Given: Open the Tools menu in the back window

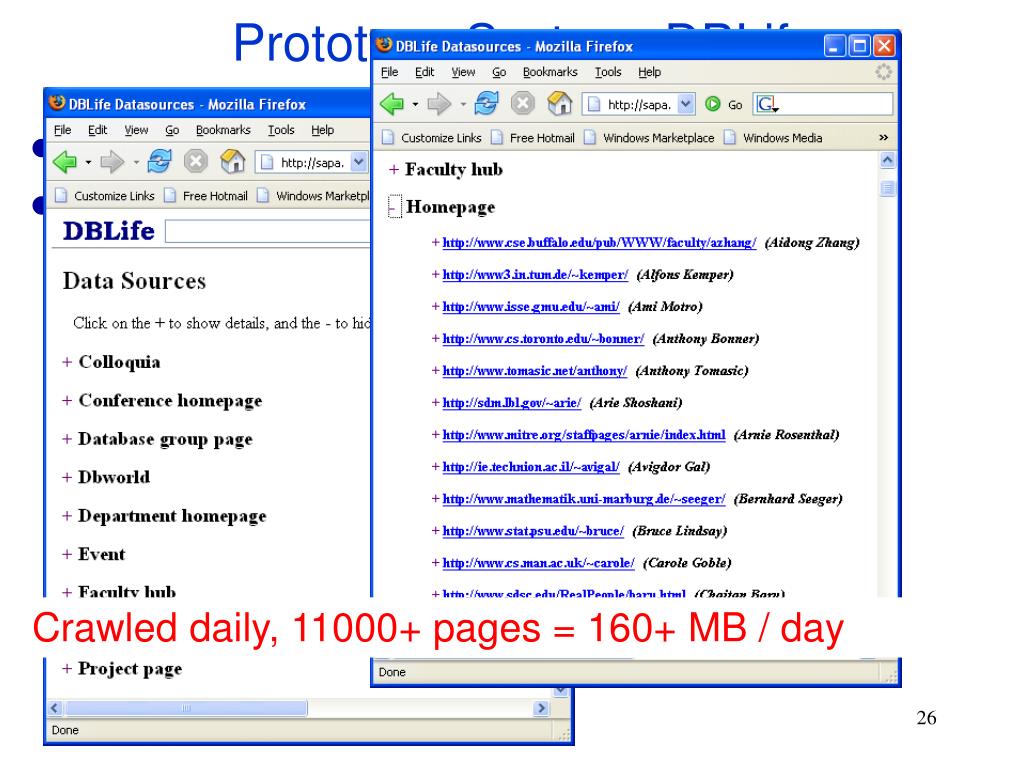Looking at the screenshot, I should pos(281,130).
